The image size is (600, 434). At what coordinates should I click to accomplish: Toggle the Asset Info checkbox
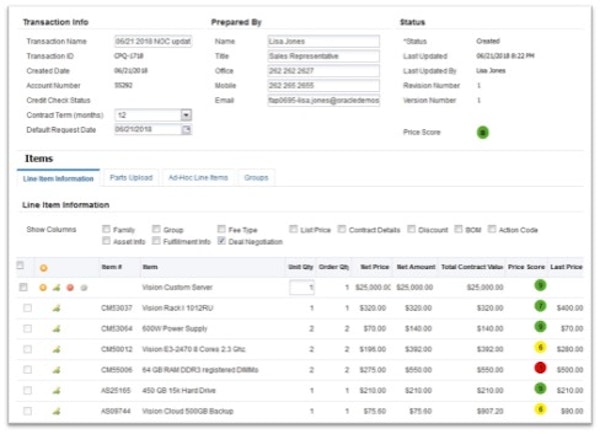pyautogui.click(x=106, y=241)
